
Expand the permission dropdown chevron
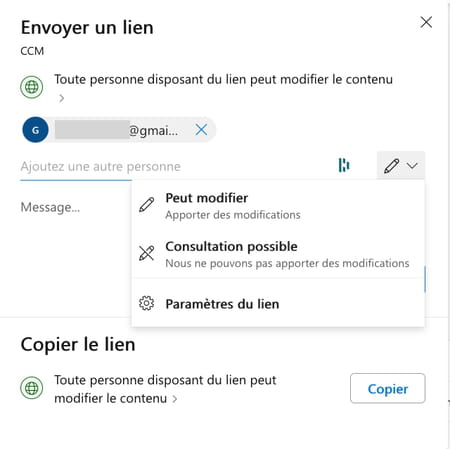point(412,166)
